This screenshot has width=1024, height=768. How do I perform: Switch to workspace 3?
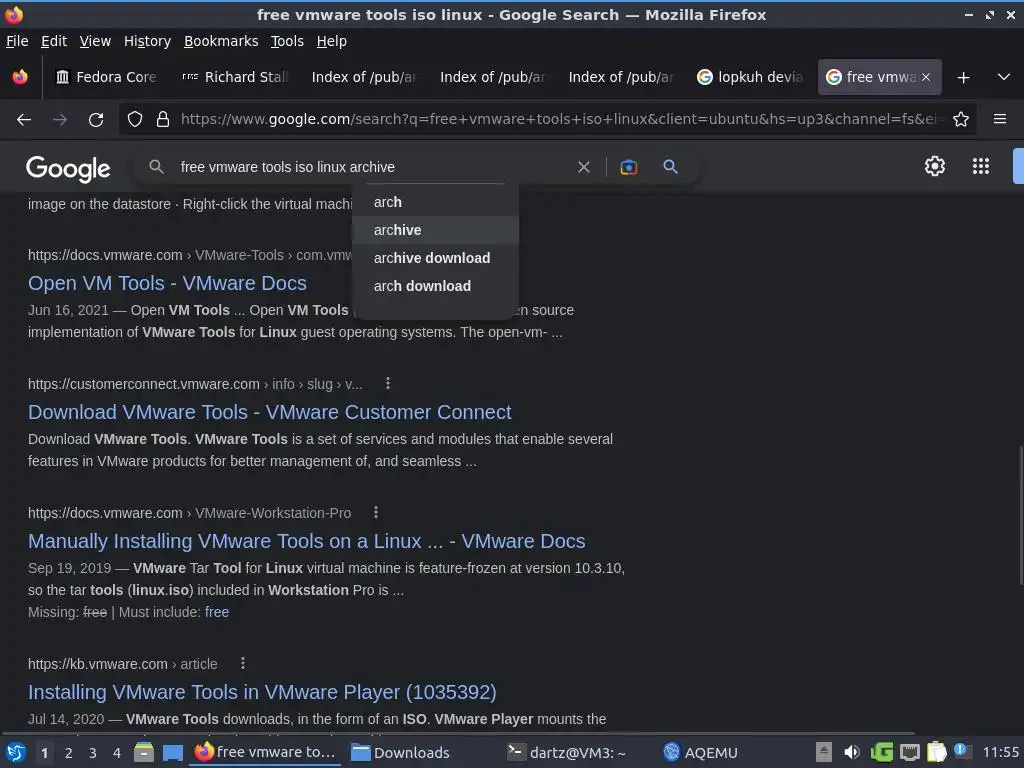[x=93, y=753]
